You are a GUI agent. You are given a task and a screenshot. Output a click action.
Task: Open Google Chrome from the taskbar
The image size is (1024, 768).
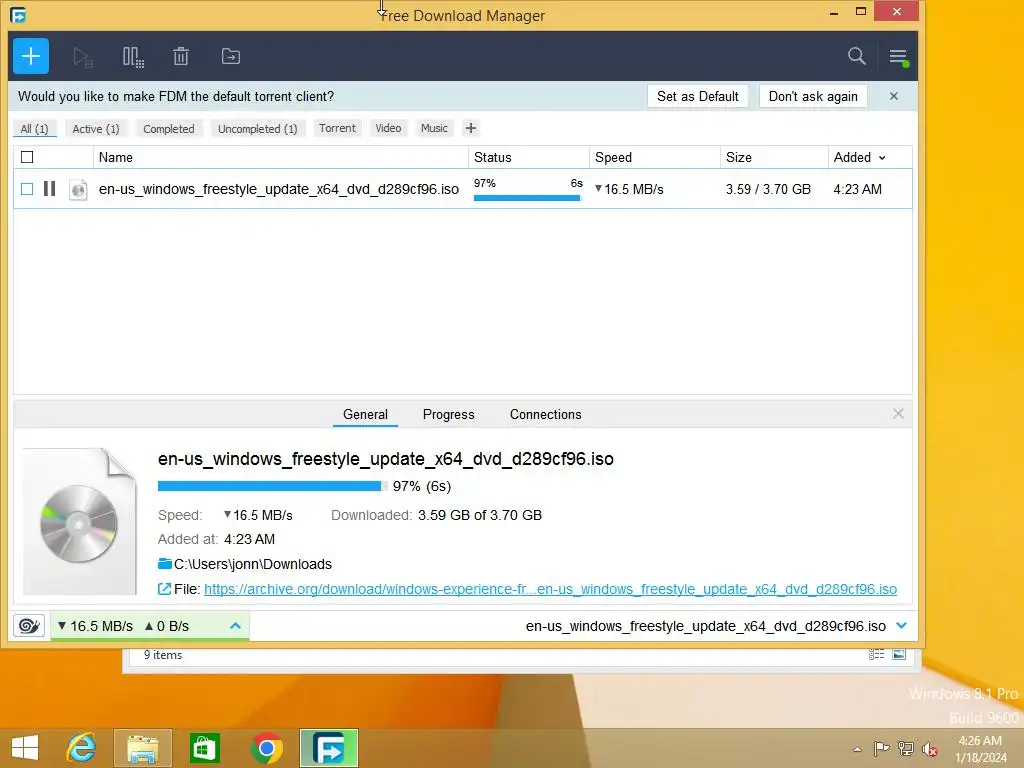click(266, 748)
